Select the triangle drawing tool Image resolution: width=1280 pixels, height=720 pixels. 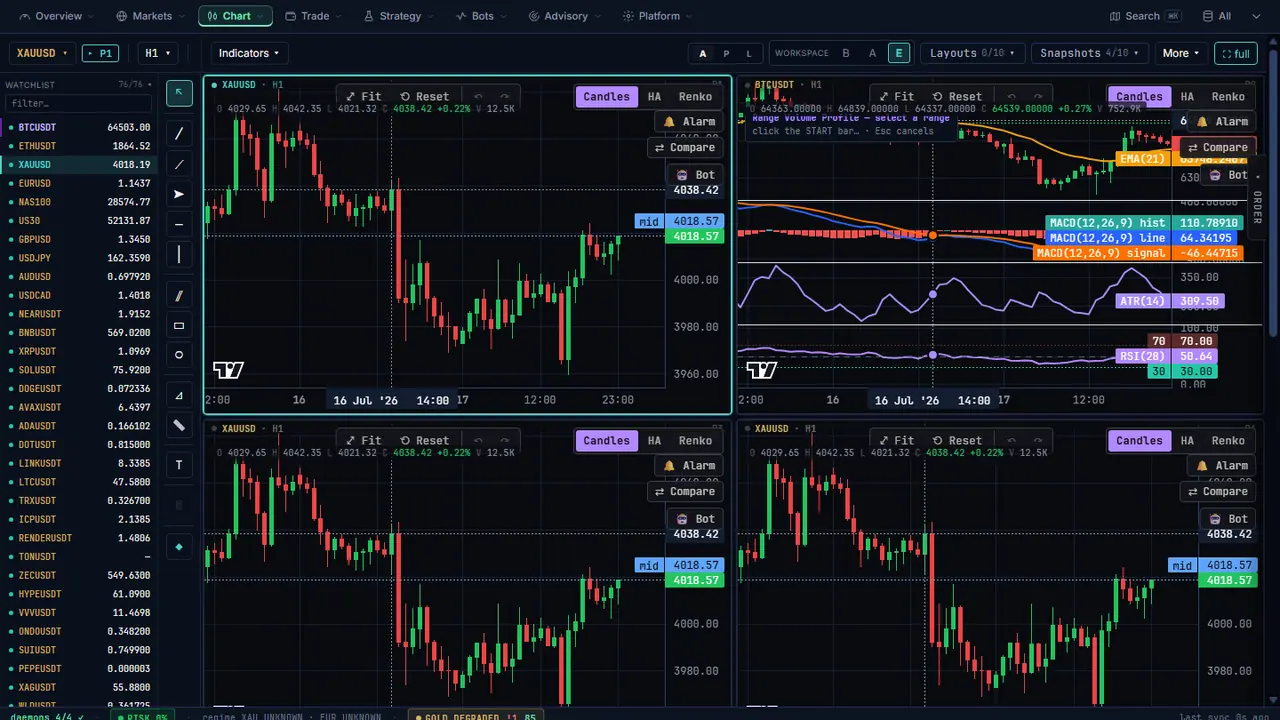click(x=179, y=396)
